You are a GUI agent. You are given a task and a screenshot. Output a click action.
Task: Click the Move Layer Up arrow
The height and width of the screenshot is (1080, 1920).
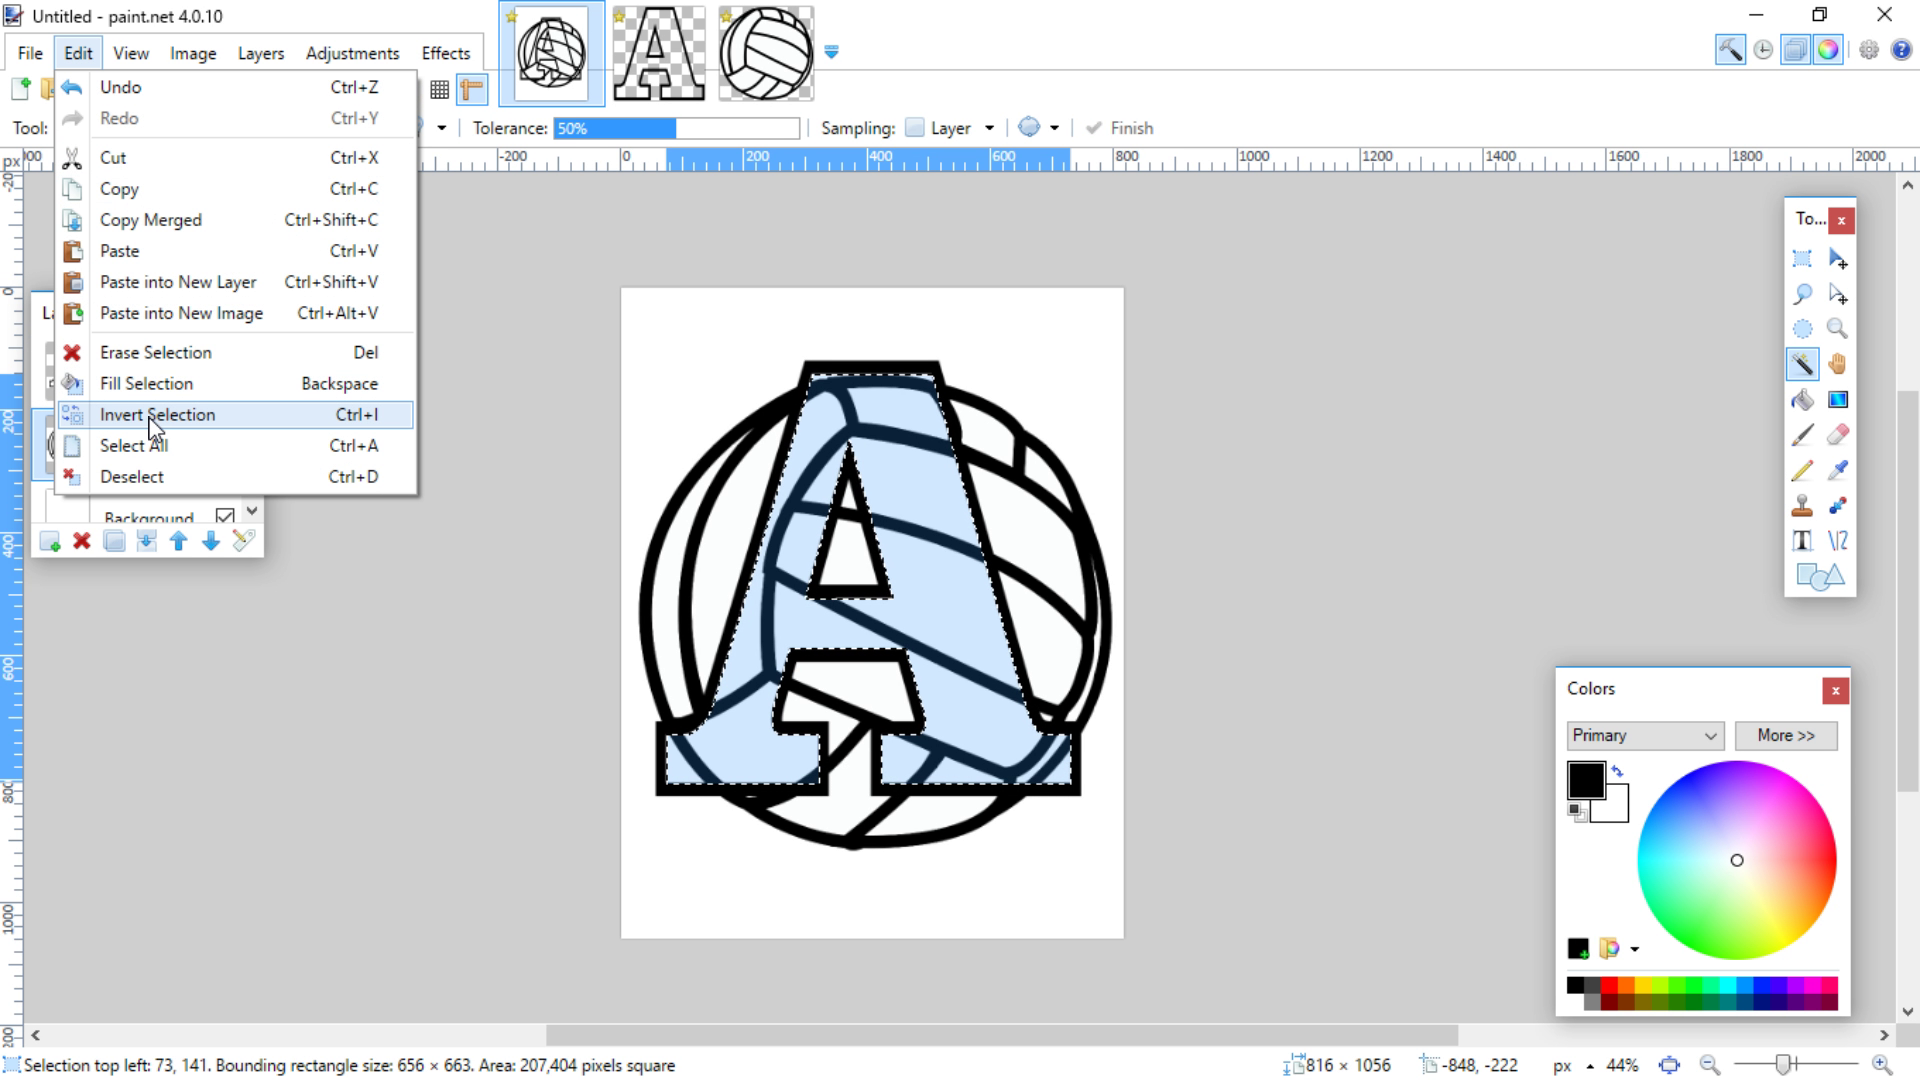click(x=179, y=541)
